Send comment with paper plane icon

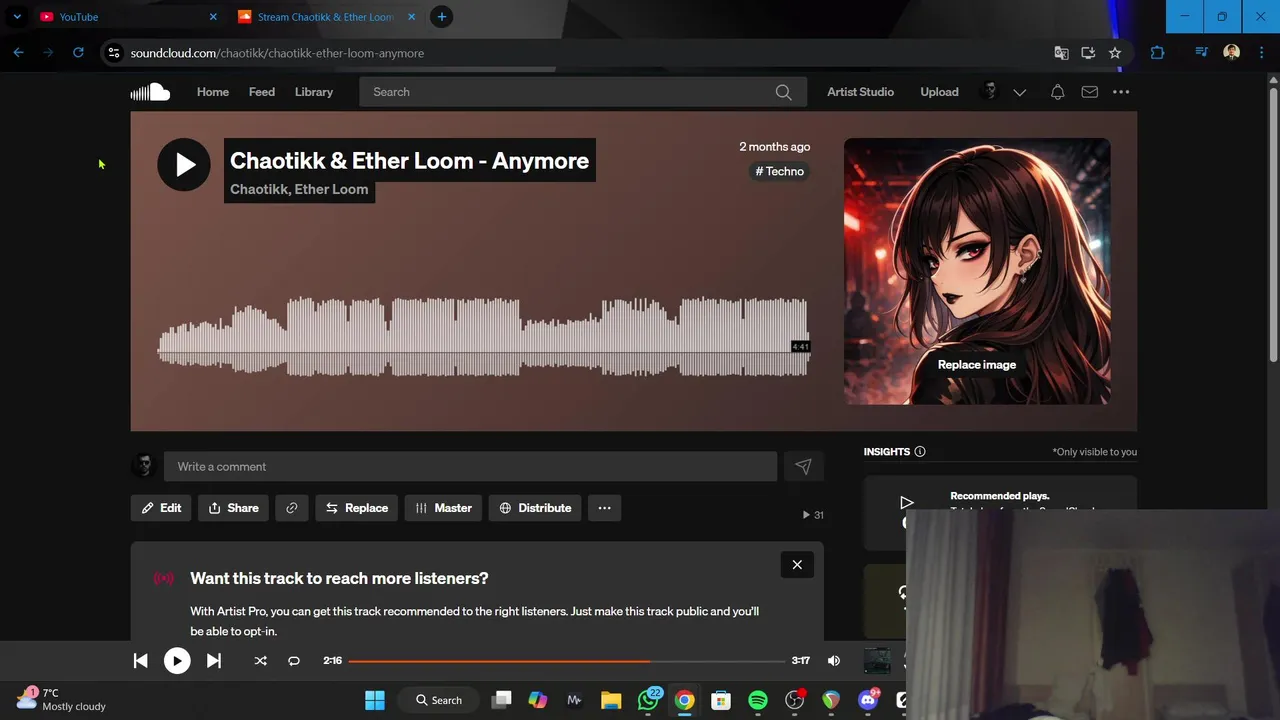coord(803,466)
